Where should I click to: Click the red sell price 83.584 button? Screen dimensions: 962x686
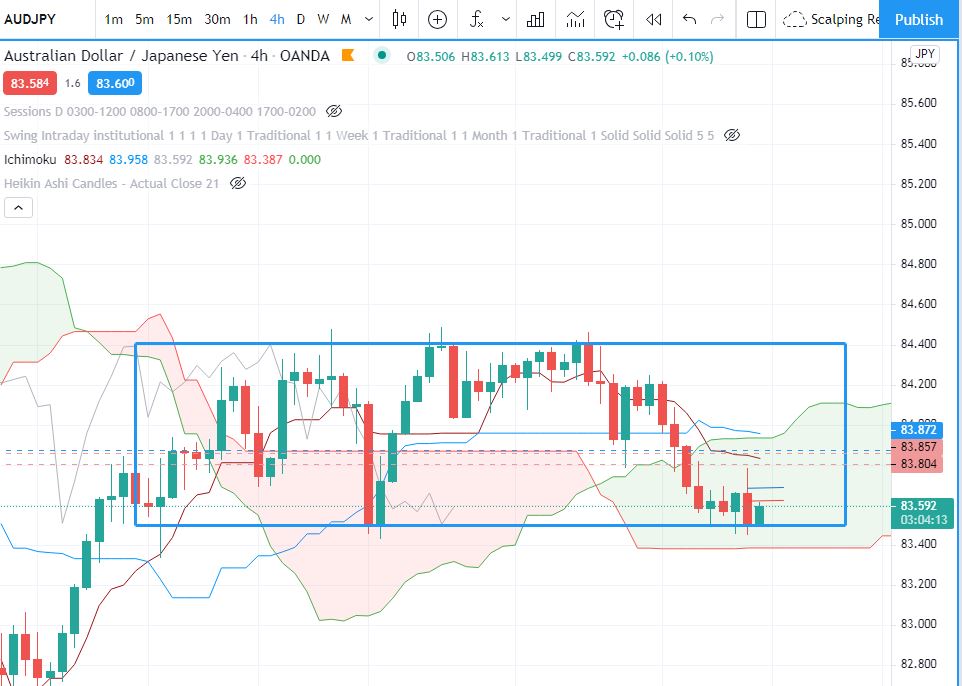[x=30, y=83]
